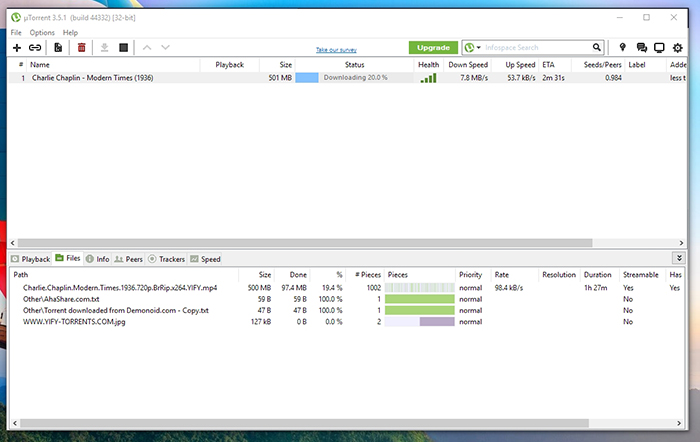Click the search magnifier icon
Image resolution: width=700 pixels, height=442 pixels.
[x=596, y=47]
